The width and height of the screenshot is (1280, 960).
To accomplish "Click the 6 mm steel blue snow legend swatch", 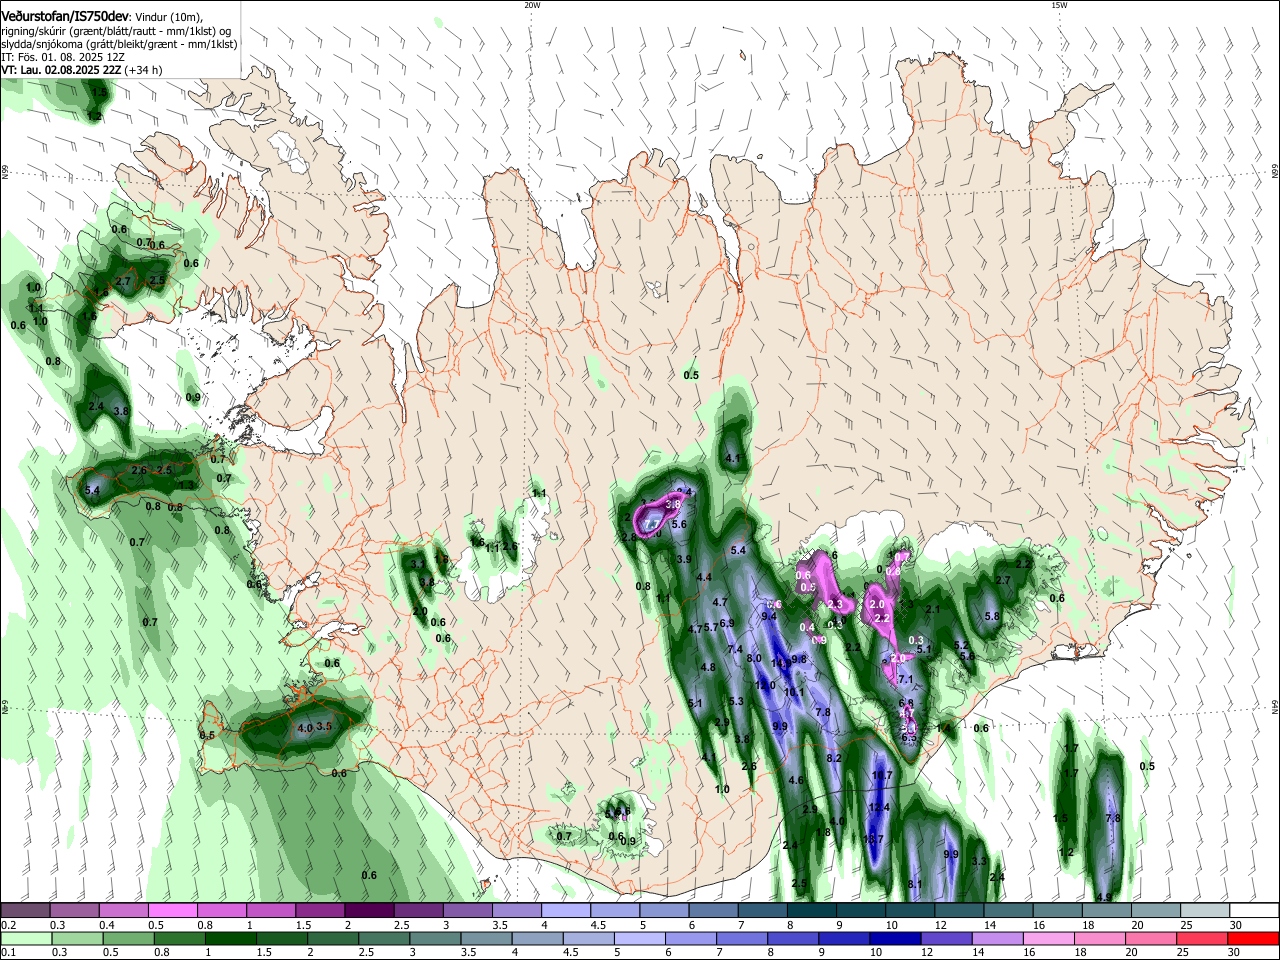I will 714,910.
